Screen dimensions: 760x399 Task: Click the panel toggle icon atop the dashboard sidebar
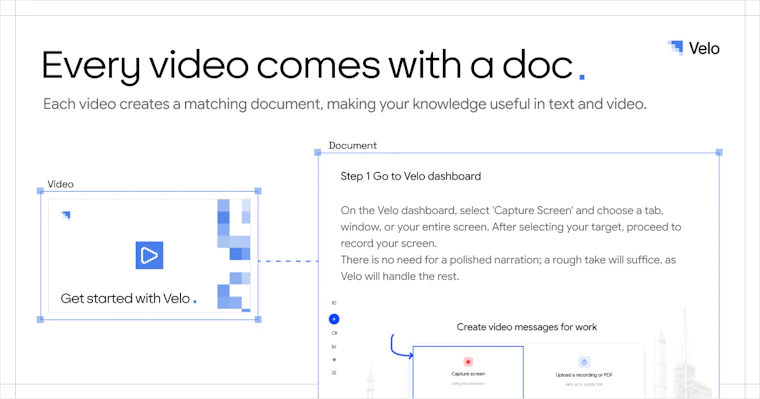click(x=334, y=303)
